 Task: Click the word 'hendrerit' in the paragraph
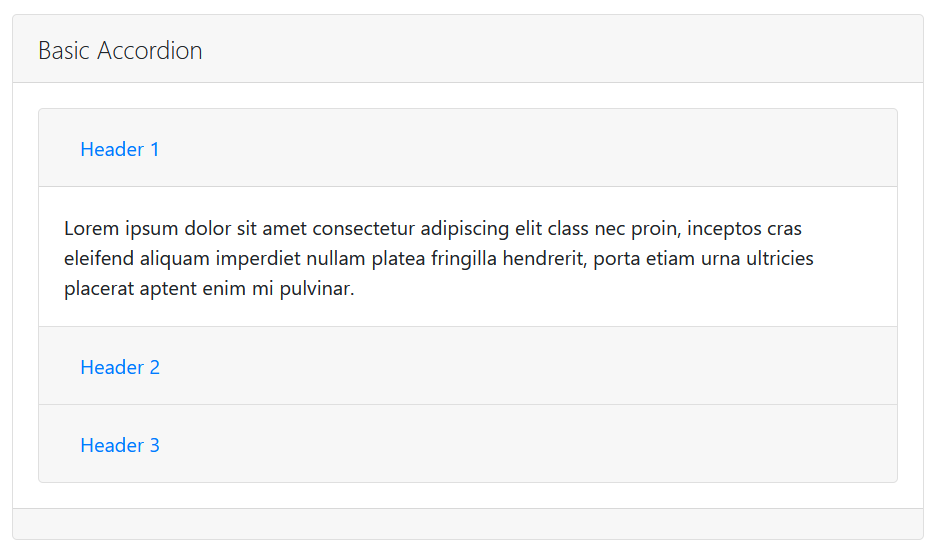point(544,258)
